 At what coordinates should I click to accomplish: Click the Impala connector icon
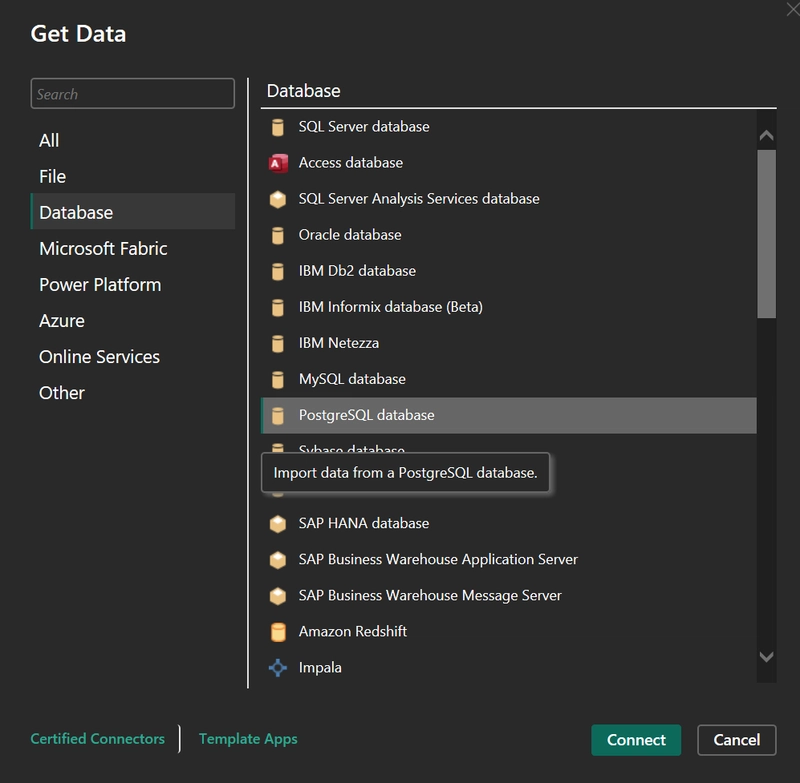point(278,667)
